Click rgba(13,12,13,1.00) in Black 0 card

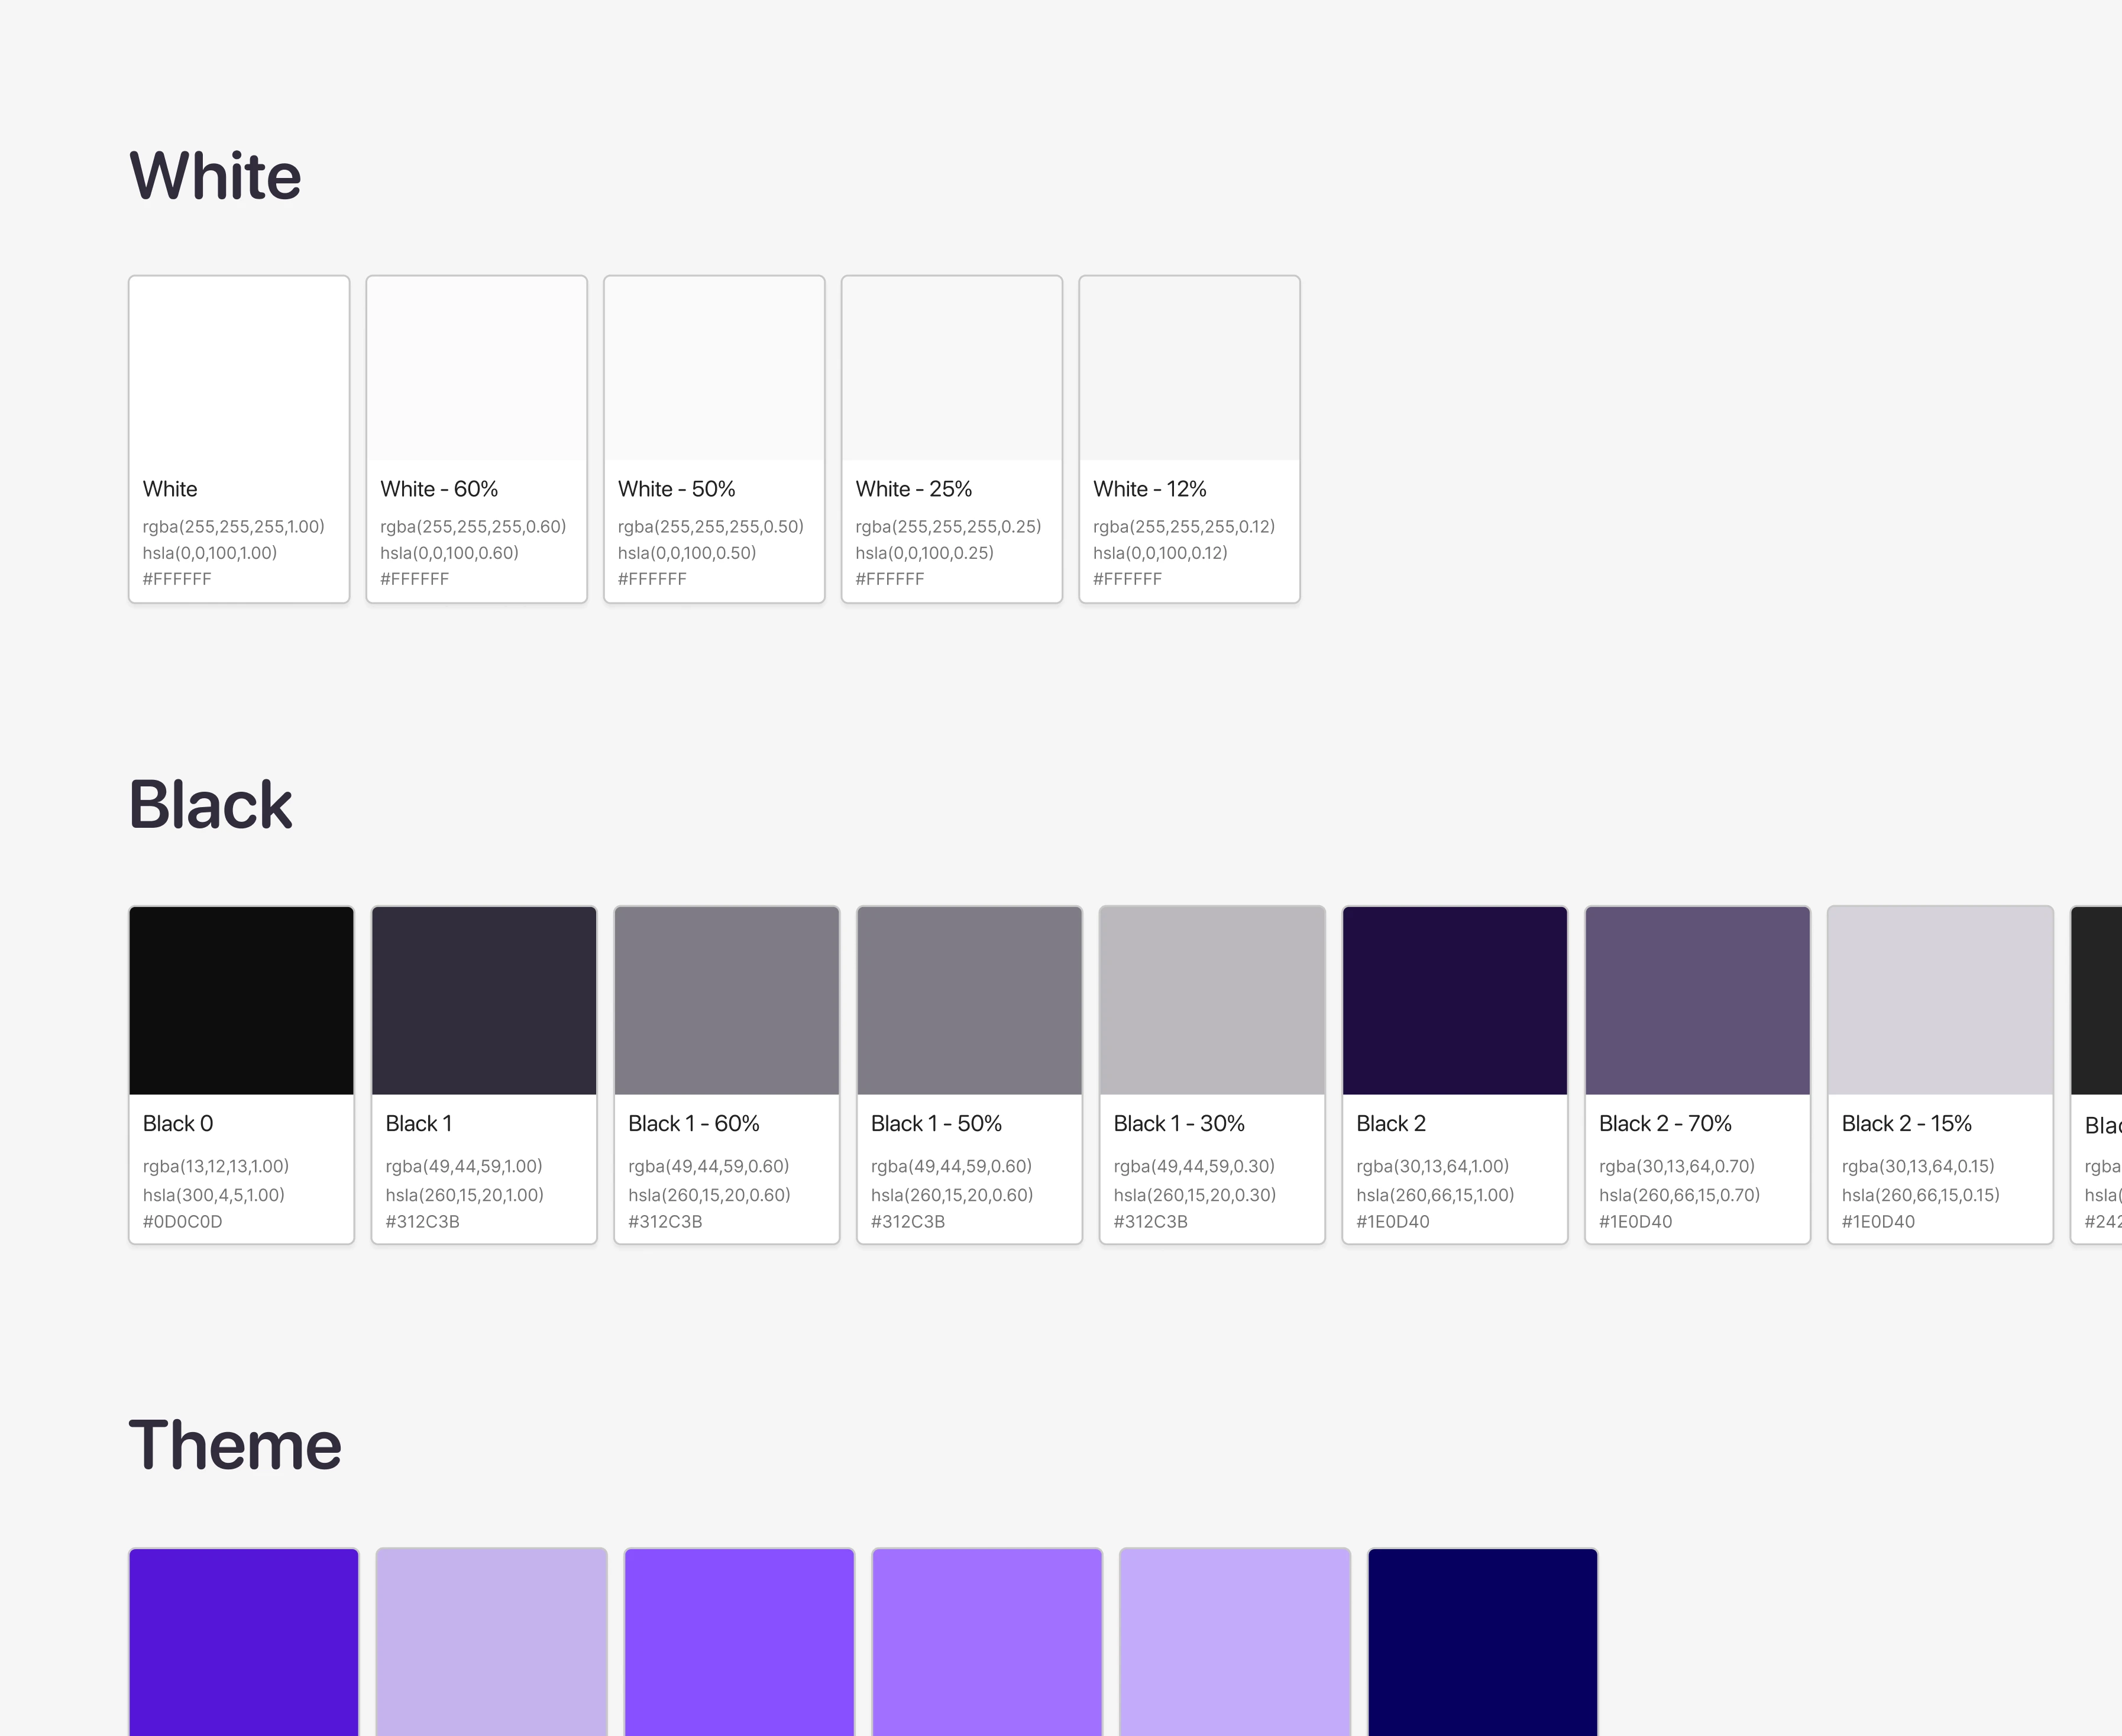(x=216, y=1167)
